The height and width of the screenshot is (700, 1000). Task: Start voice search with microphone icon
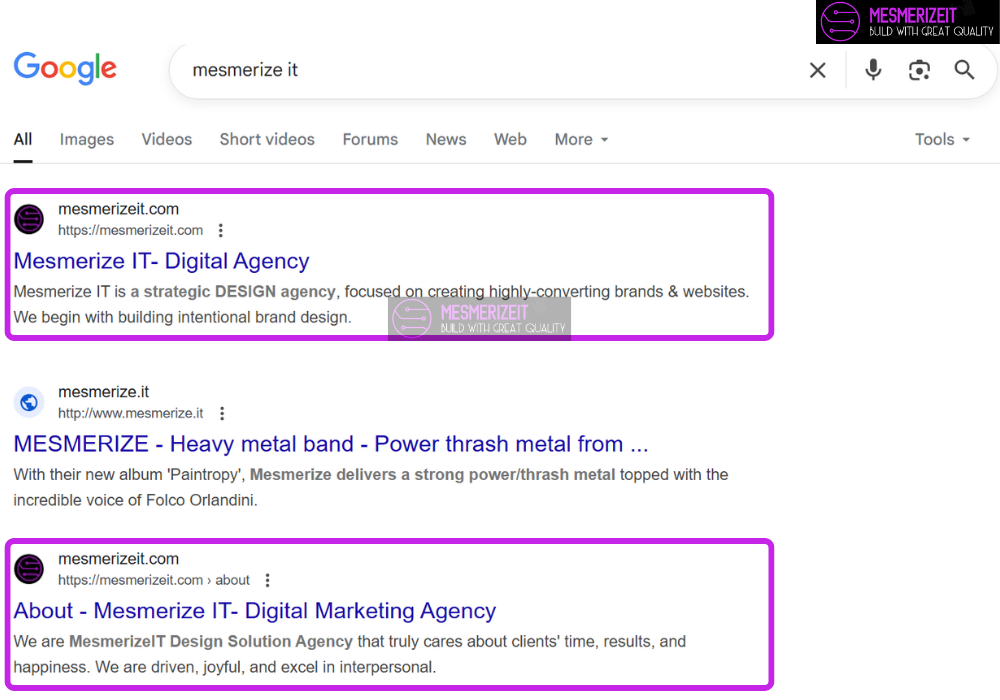tap(873, 70)
